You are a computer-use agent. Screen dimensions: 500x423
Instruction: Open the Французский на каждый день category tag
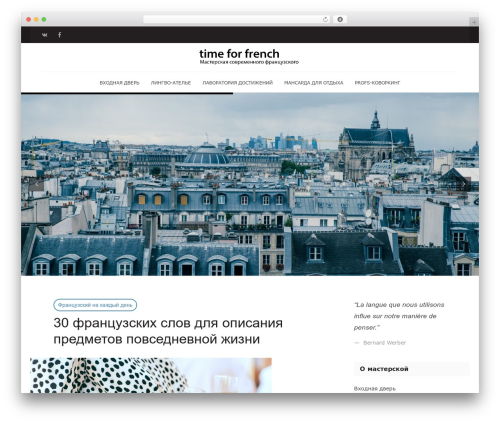point(95,305)
